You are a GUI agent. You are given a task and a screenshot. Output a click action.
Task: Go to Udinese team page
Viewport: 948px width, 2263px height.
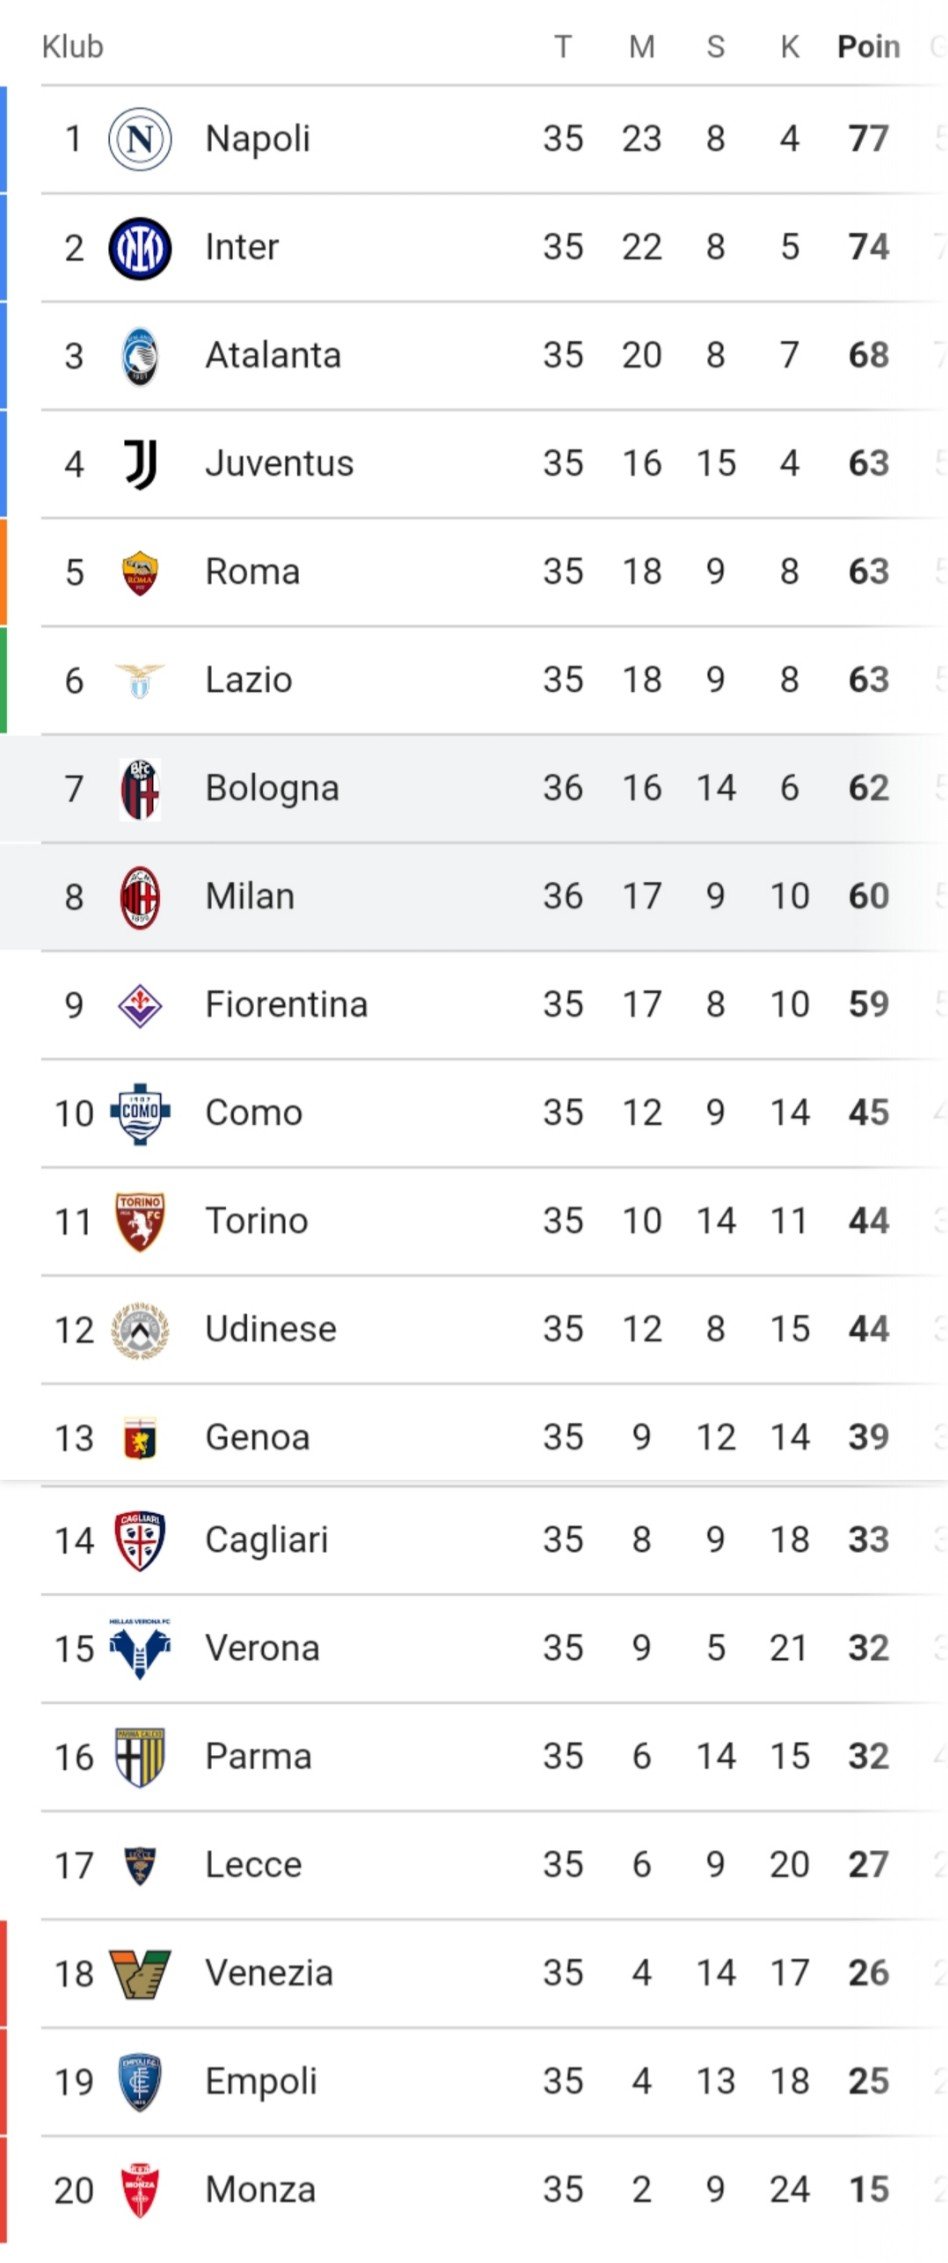(271, 1329)
